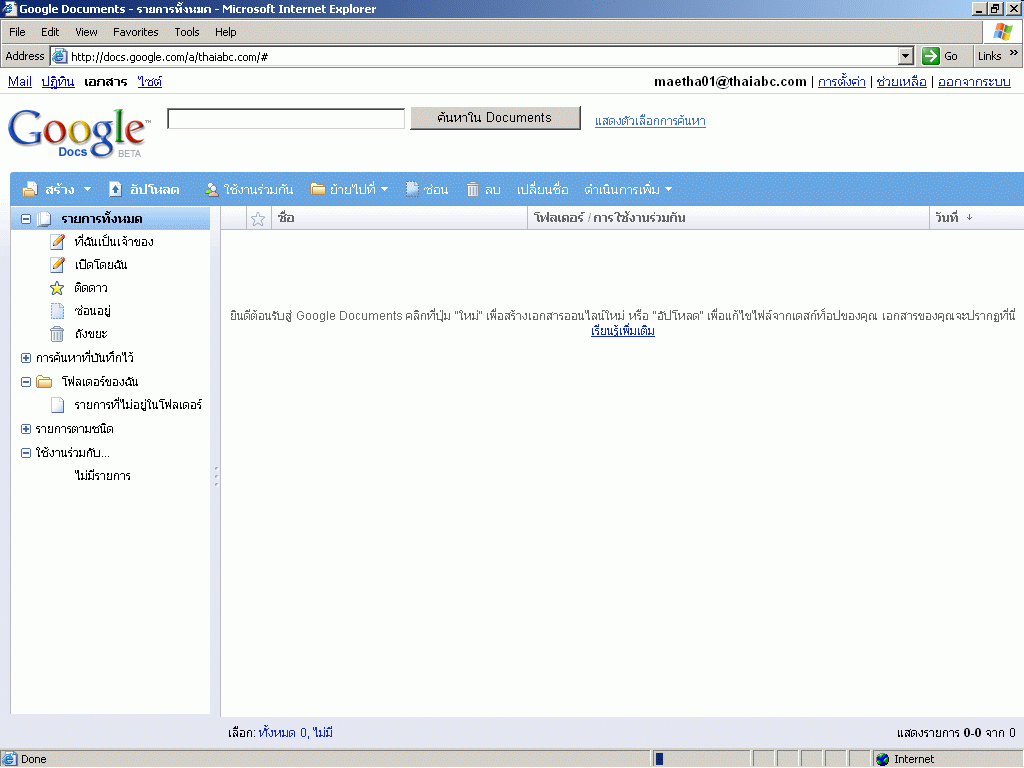Image resolution: width=1024 pixels, height=768 pixels.
Task: Open the Favorites menu in Internet Explorer
Action: [135, 32]
